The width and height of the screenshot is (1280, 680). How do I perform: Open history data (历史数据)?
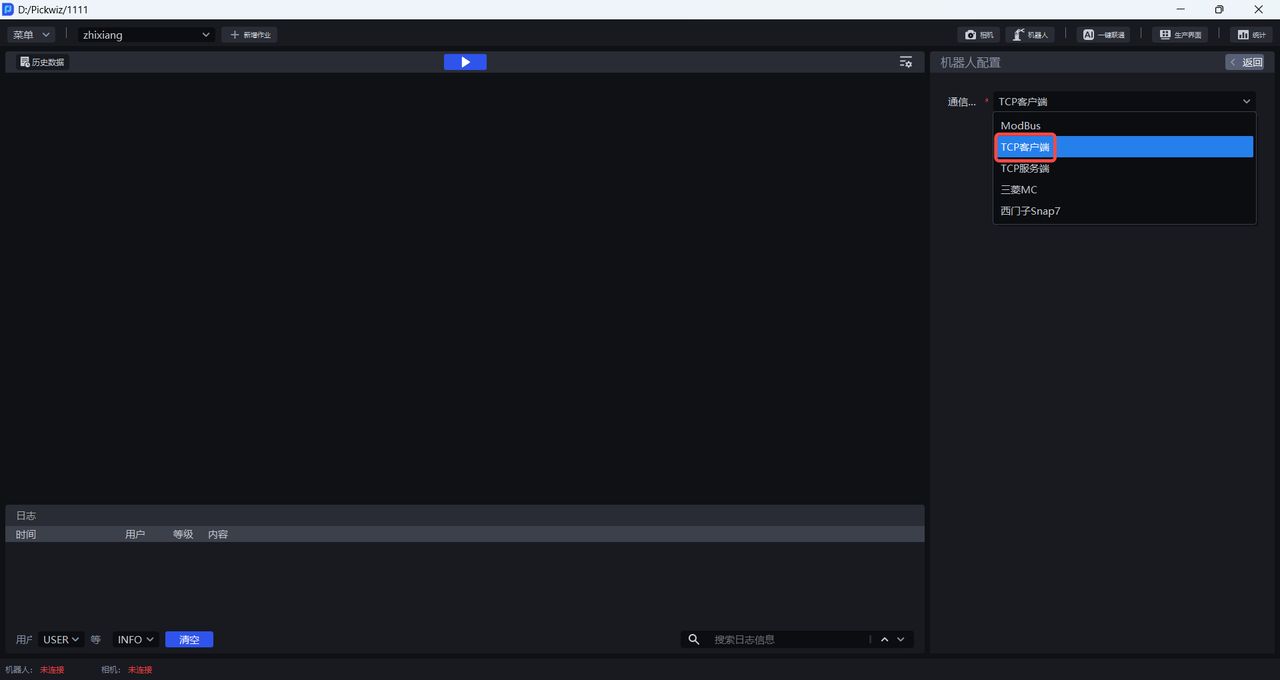pos(42,62)
